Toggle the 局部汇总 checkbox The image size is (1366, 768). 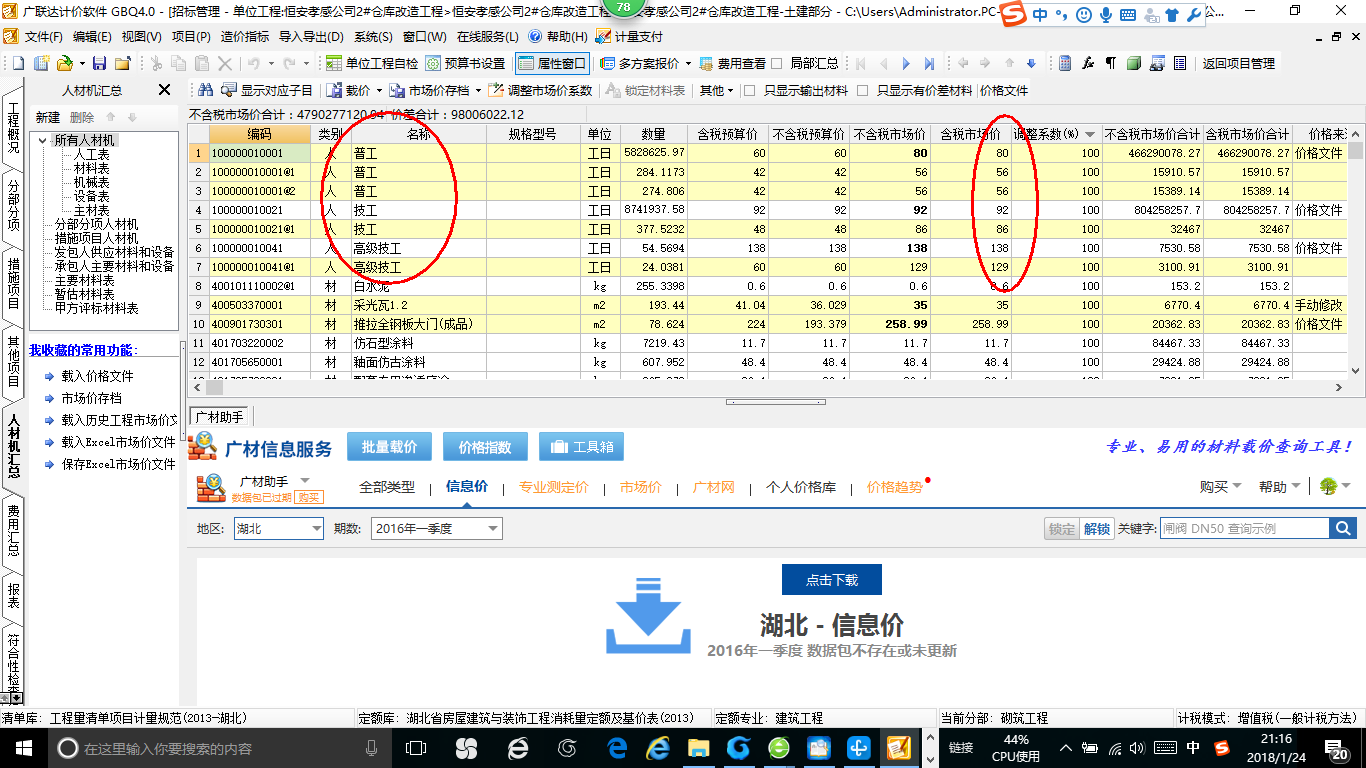[777, 63]
